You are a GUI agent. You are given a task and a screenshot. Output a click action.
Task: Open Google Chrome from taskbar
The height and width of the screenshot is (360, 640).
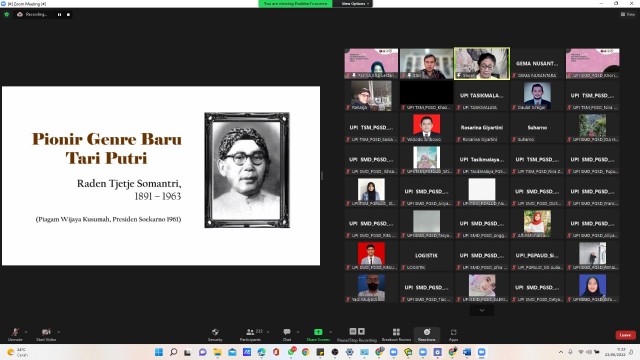pos(305,352)
